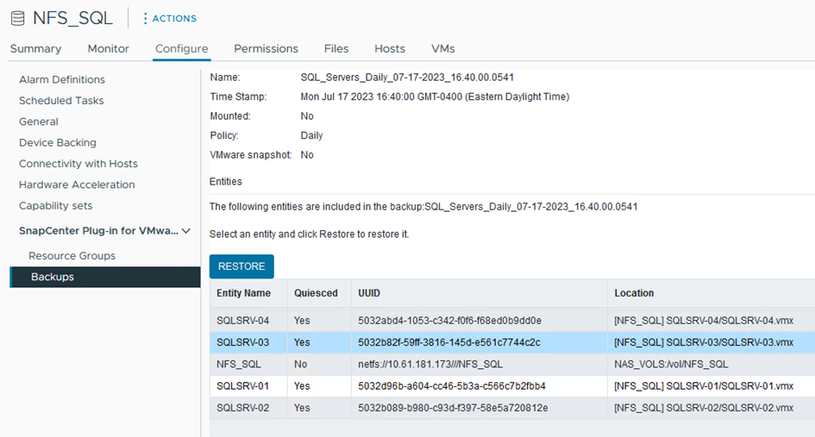This screenshot has height=437, width=815.
Task: Open Hardware Acceleration settings
Action: 77,184
